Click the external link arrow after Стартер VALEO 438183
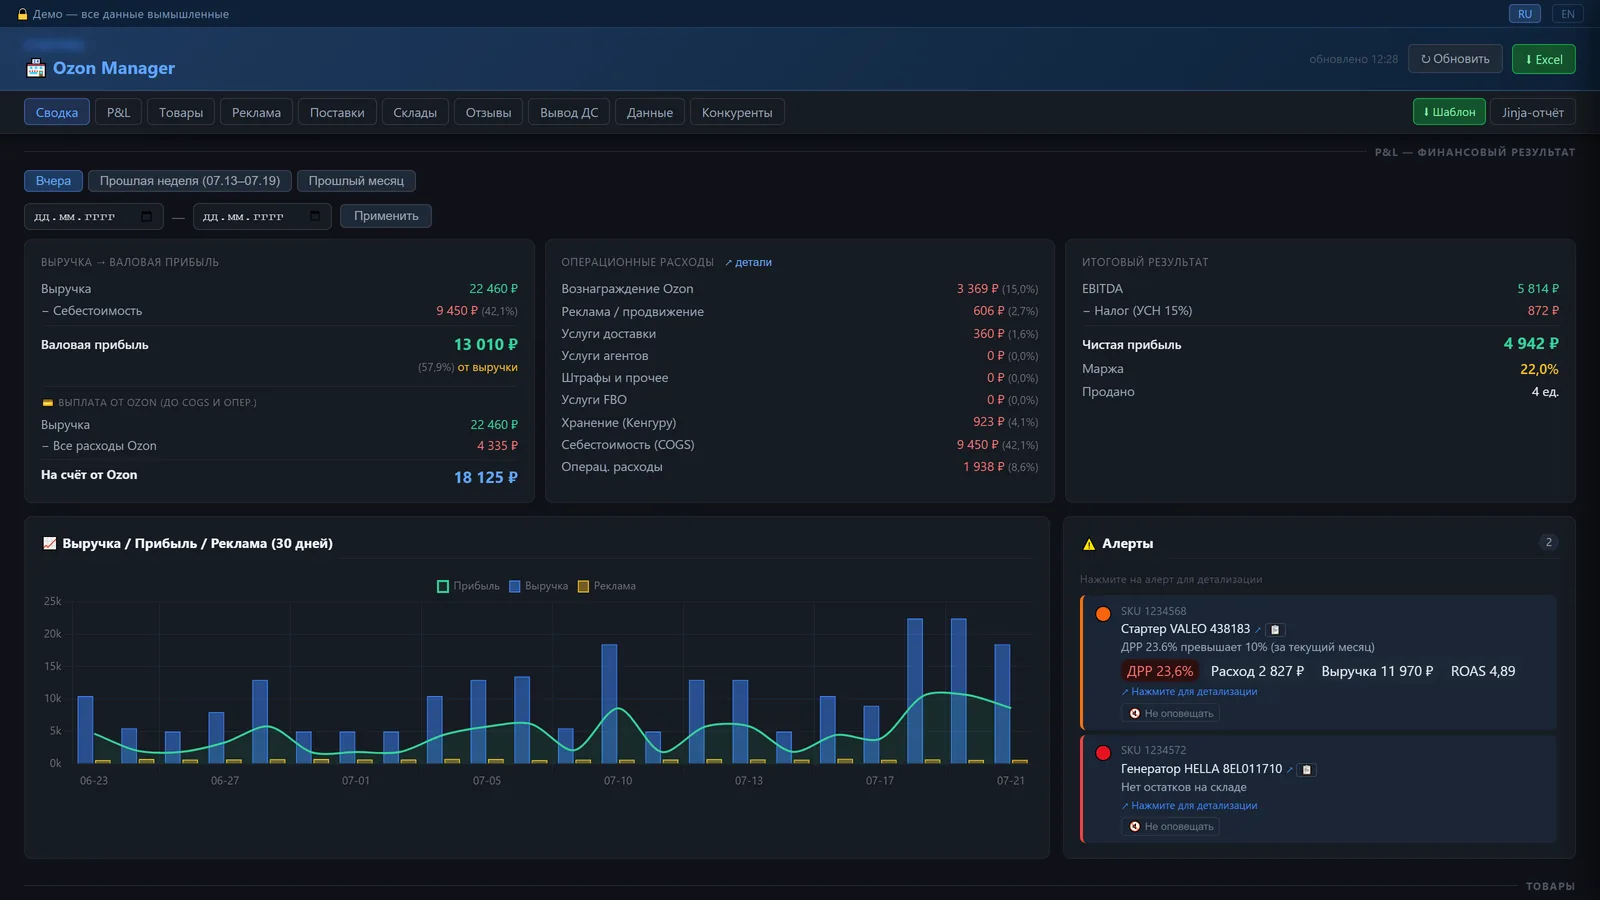 [1258, 630]
